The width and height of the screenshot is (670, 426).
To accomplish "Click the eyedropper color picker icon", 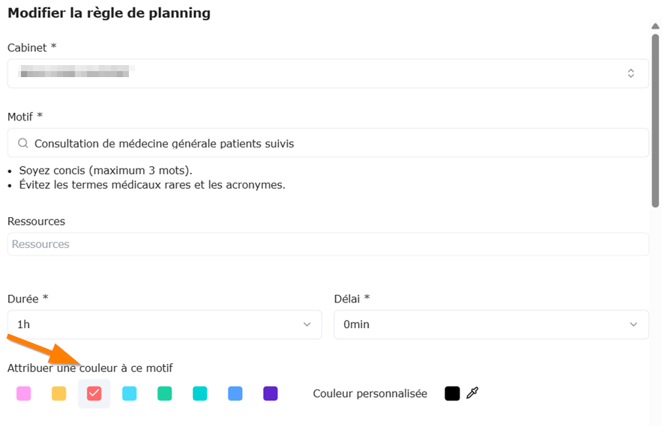I will 472,393.
